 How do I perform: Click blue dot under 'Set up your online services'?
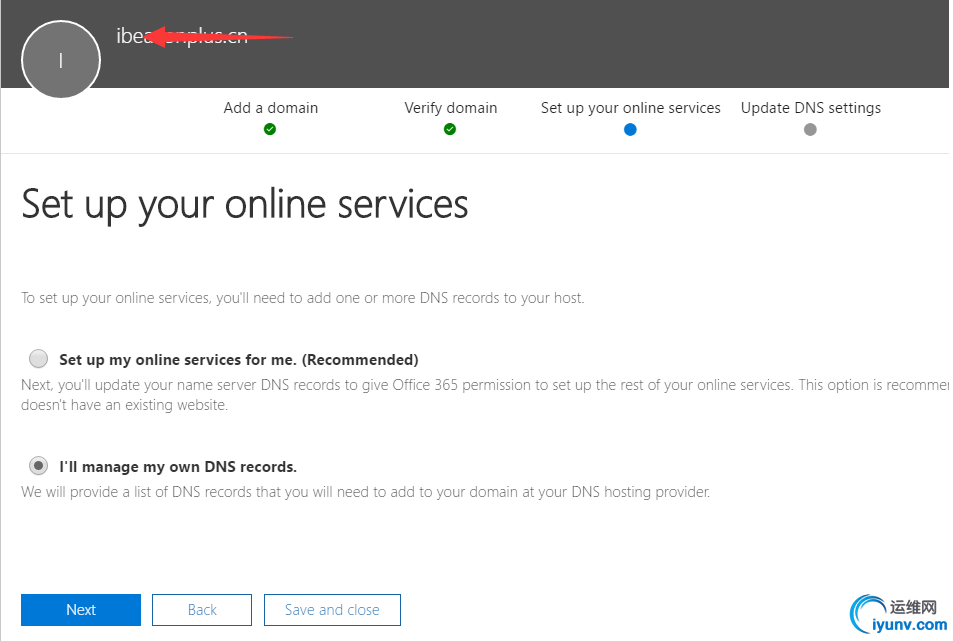(x=630, y=129)
